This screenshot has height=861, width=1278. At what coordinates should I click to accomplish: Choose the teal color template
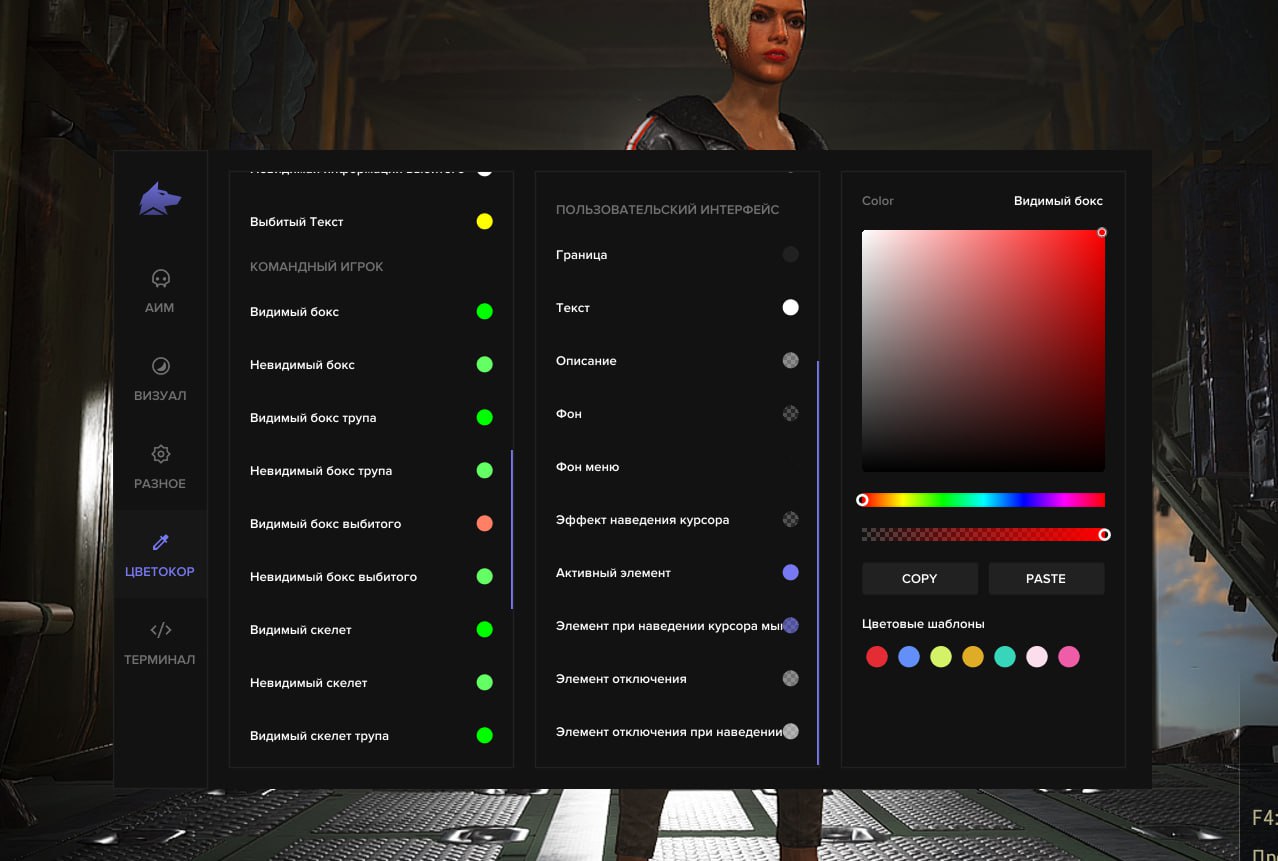pos(1005,657)
